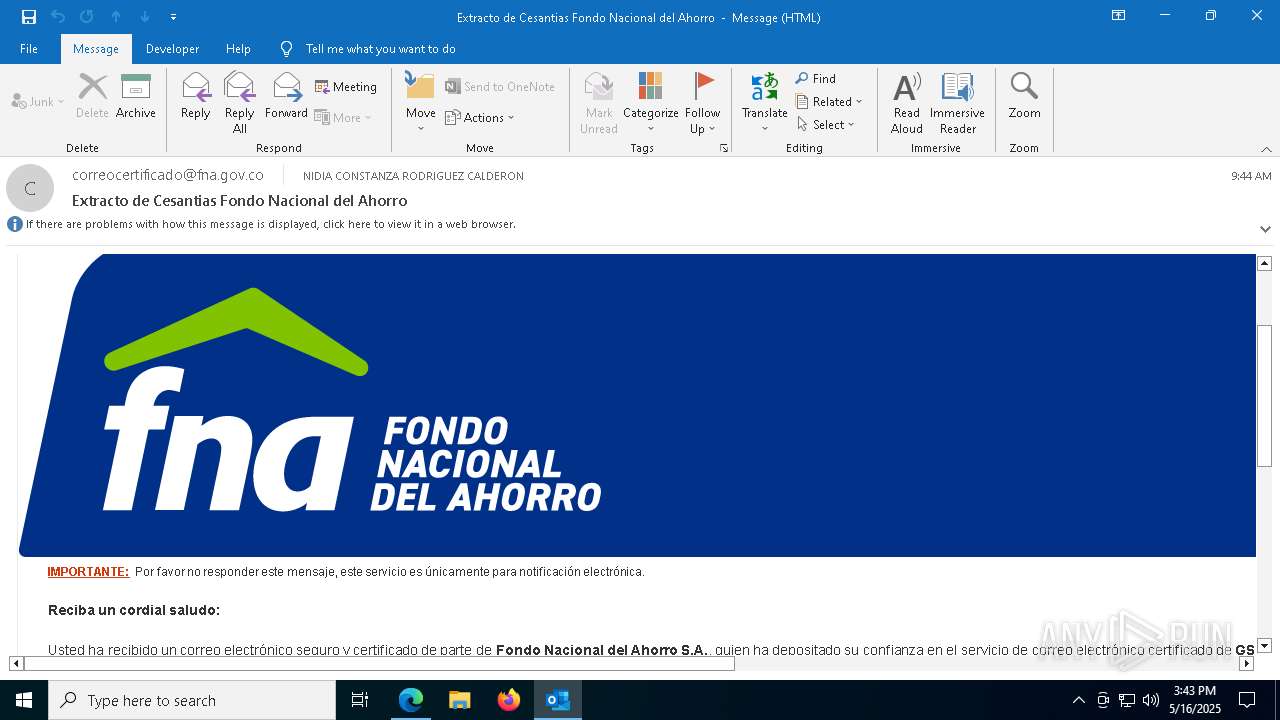The height and width of the screenshot is (720, 1280).
Task: Switch to the Message tab
Action: click(x=96, y=48)
